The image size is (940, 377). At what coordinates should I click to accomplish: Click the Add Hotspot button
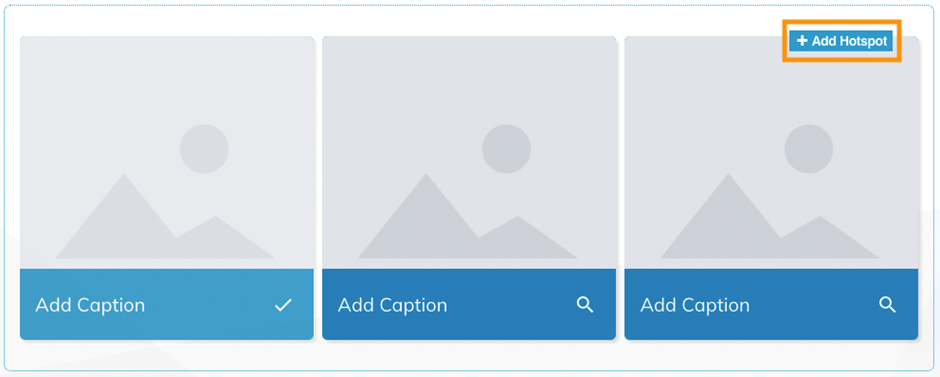point(840,41)
